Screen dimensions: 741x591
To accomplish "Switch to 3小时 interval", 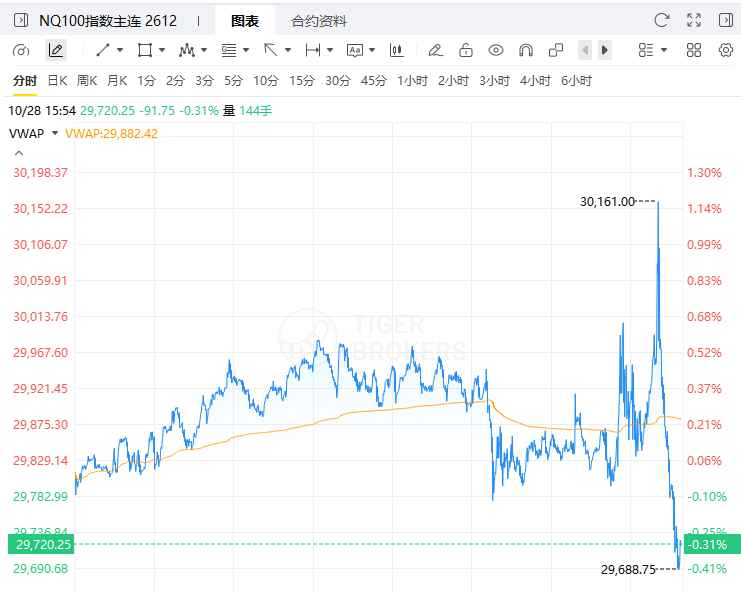I will tap(494, 81).
